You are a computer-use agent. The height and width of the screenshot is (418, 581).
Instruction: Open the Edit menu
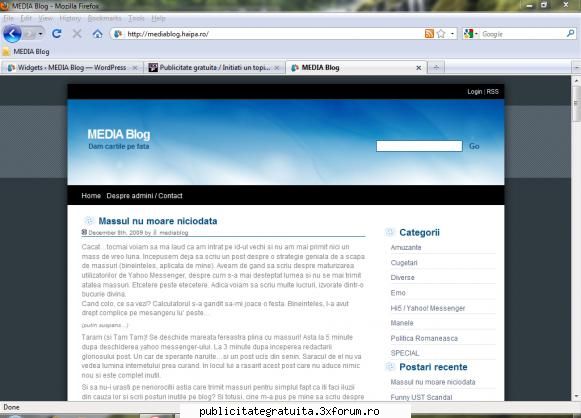[26, 18]
